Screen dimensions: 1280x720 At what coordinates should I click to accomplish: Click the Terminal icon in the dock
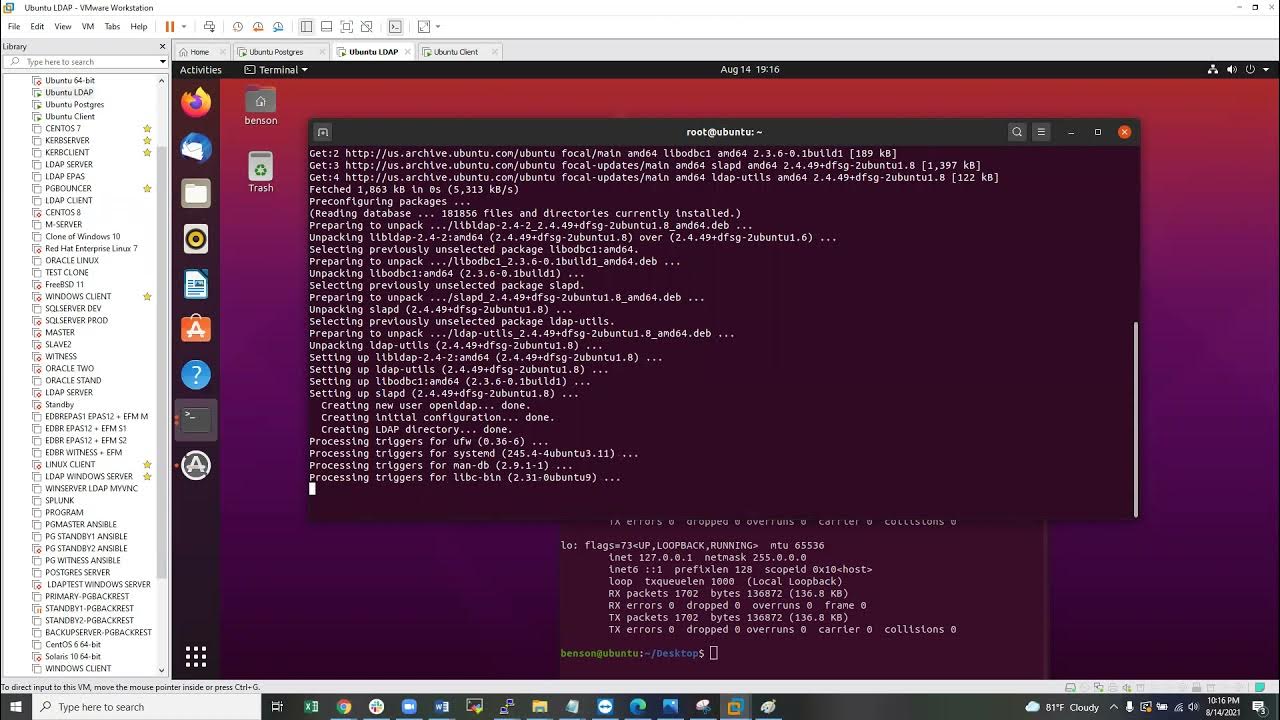tap(196, 420)
